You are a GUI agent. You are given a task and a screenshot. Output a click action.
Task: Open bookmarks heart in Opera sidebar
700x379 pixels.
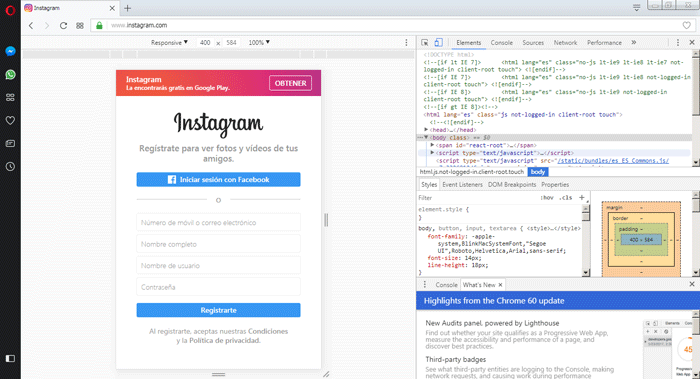[10, 120]
